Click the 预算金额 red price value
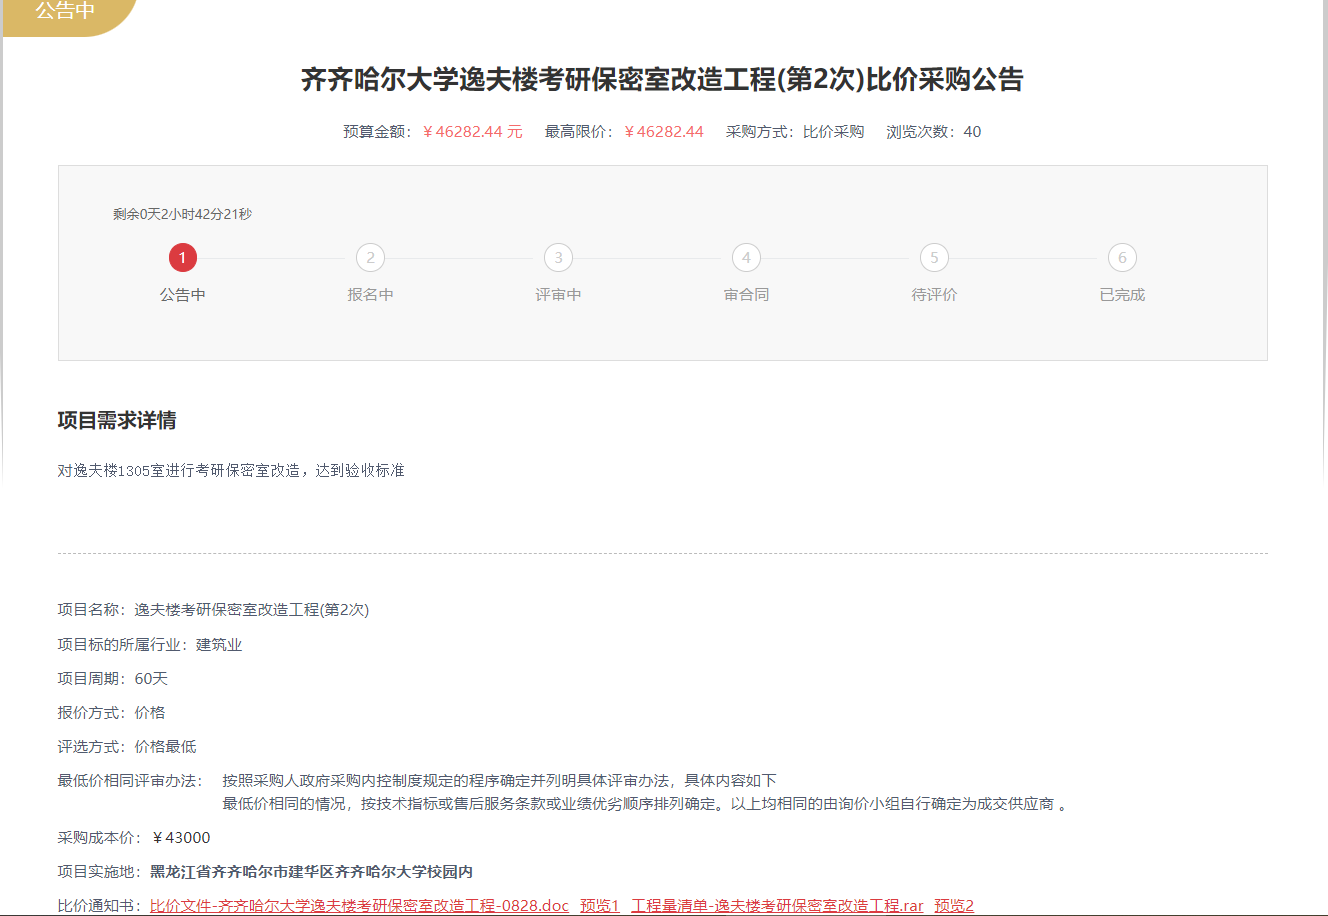 point(472,132)
